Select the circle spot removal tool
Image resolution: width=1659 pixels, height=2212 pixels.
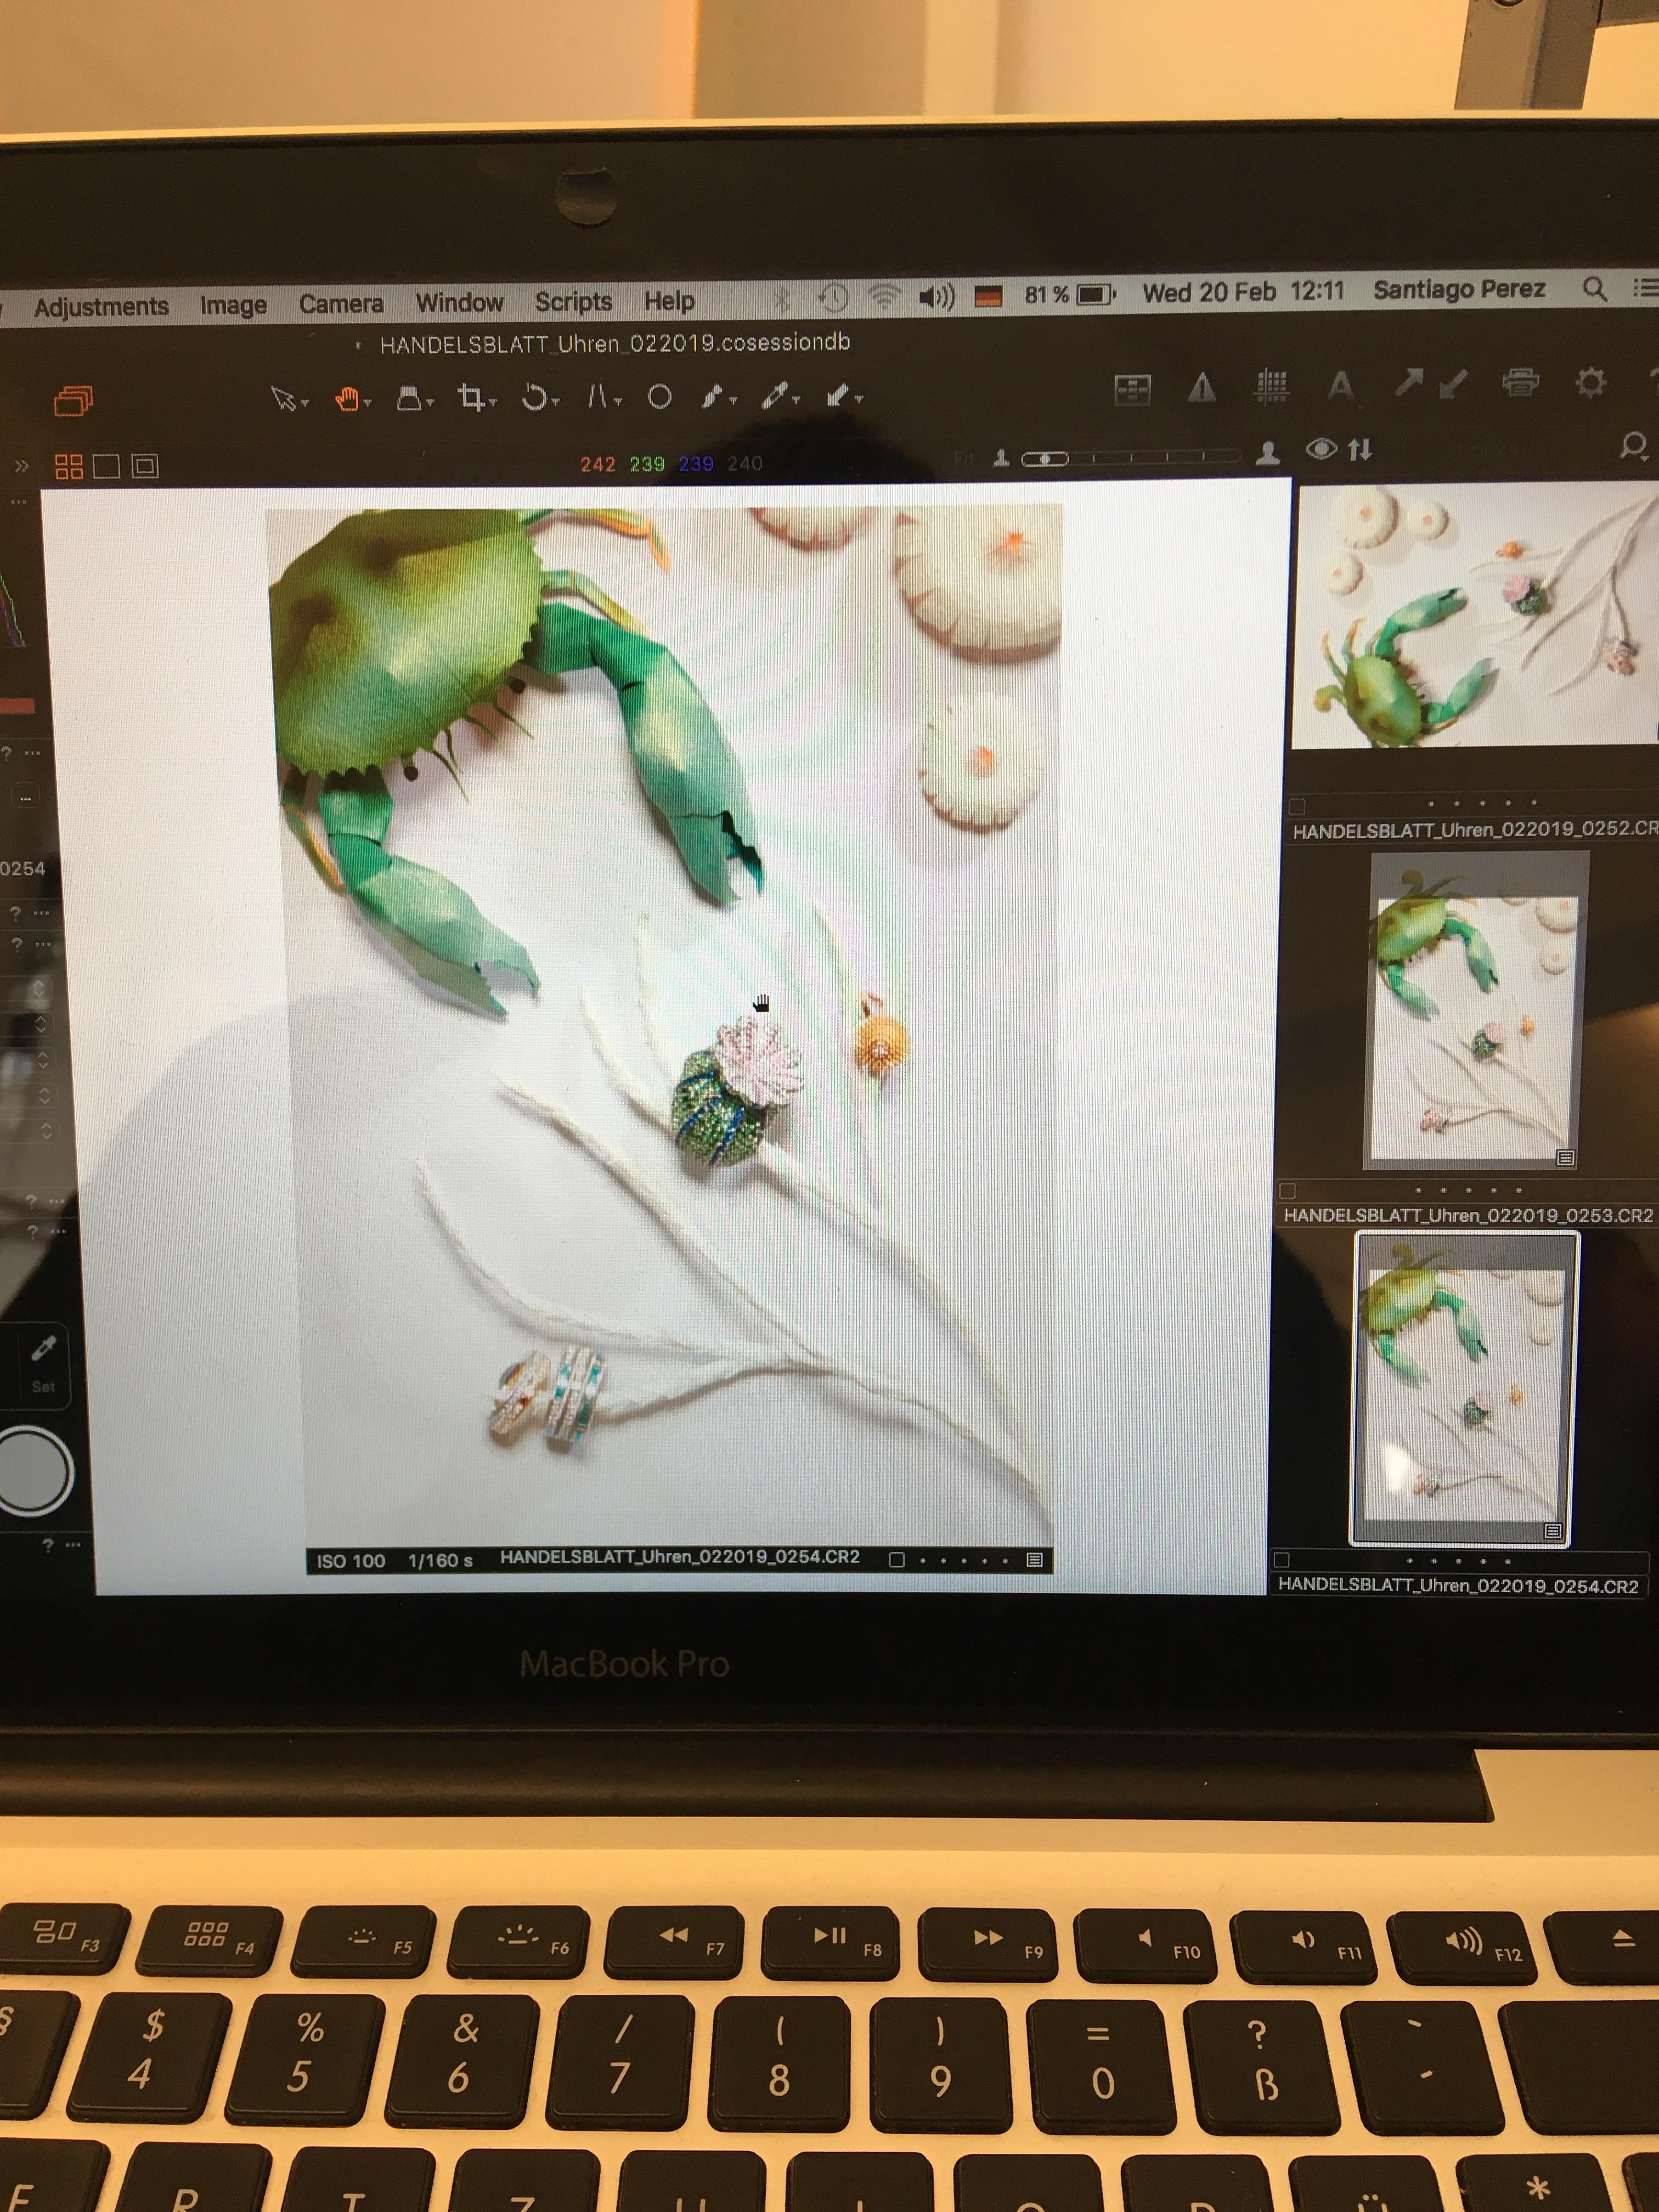pyautogui.click(x=659, y=397)
